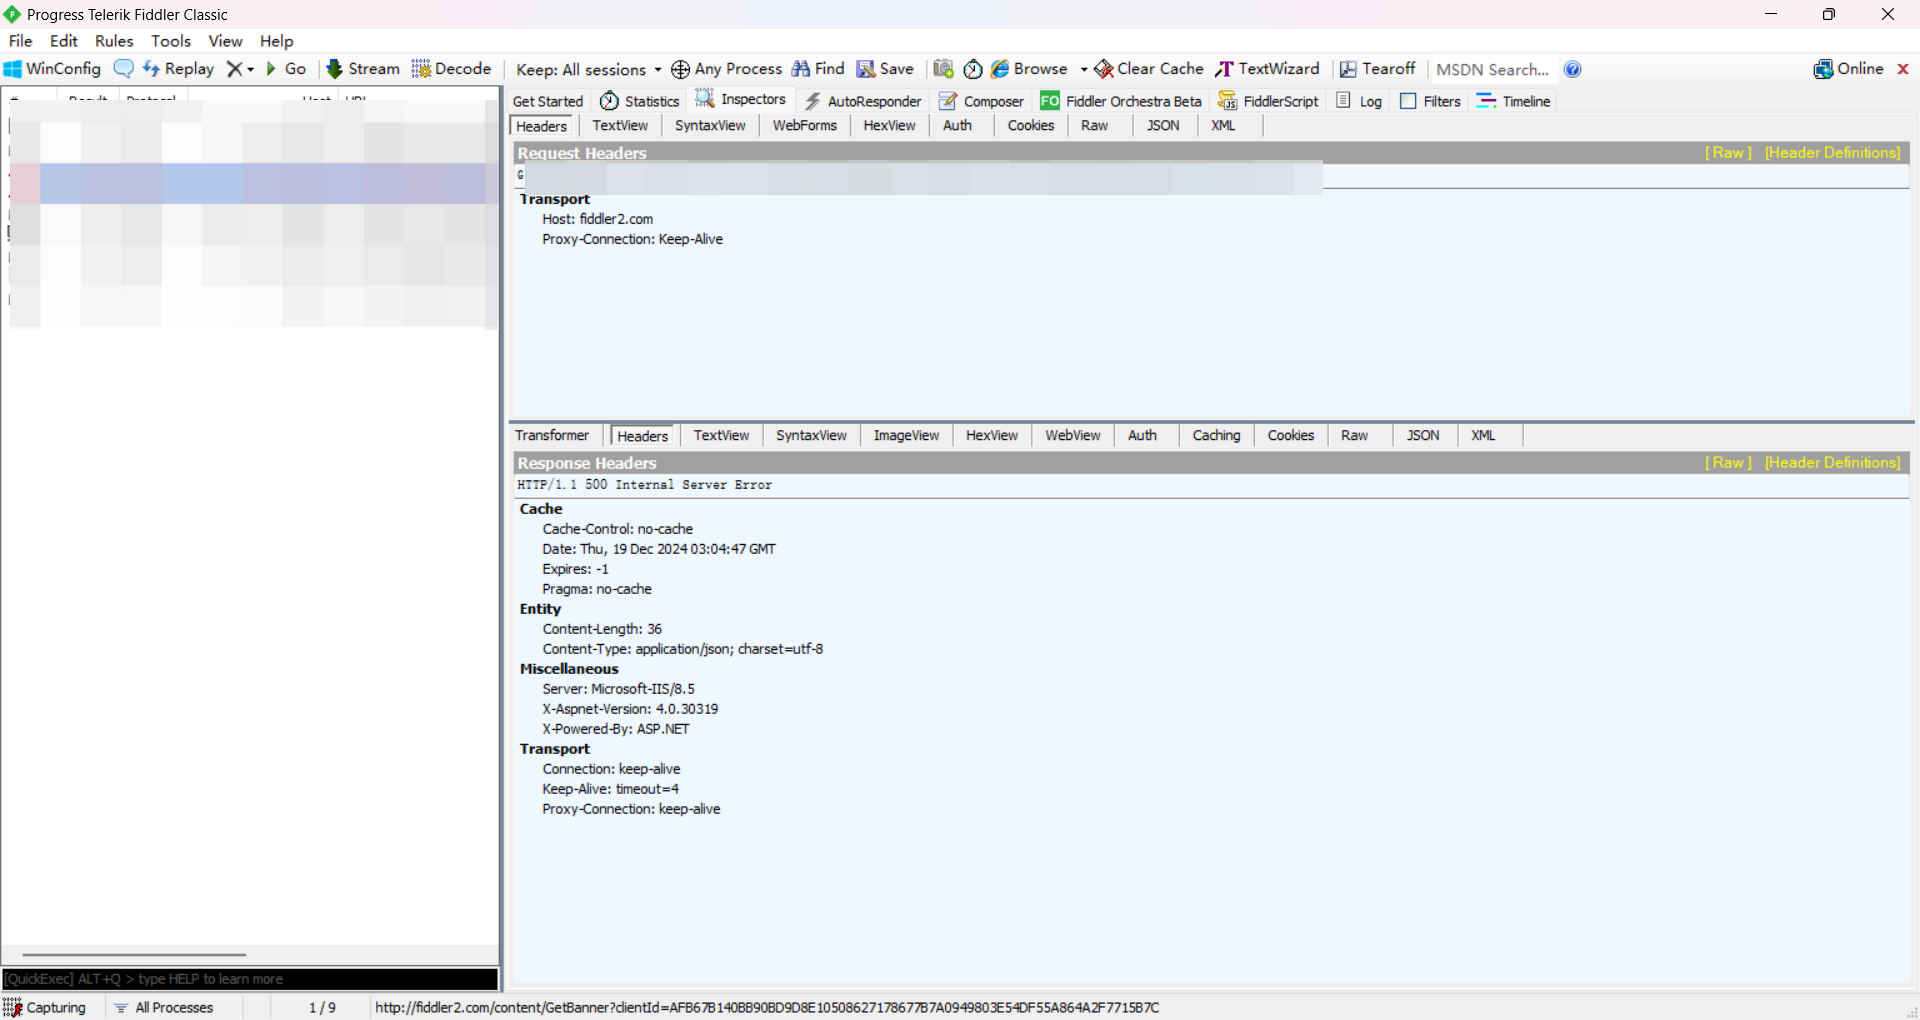The image size is (1920, 1020).
Task: Open the help question mark icon
Action: point(1573,69)
